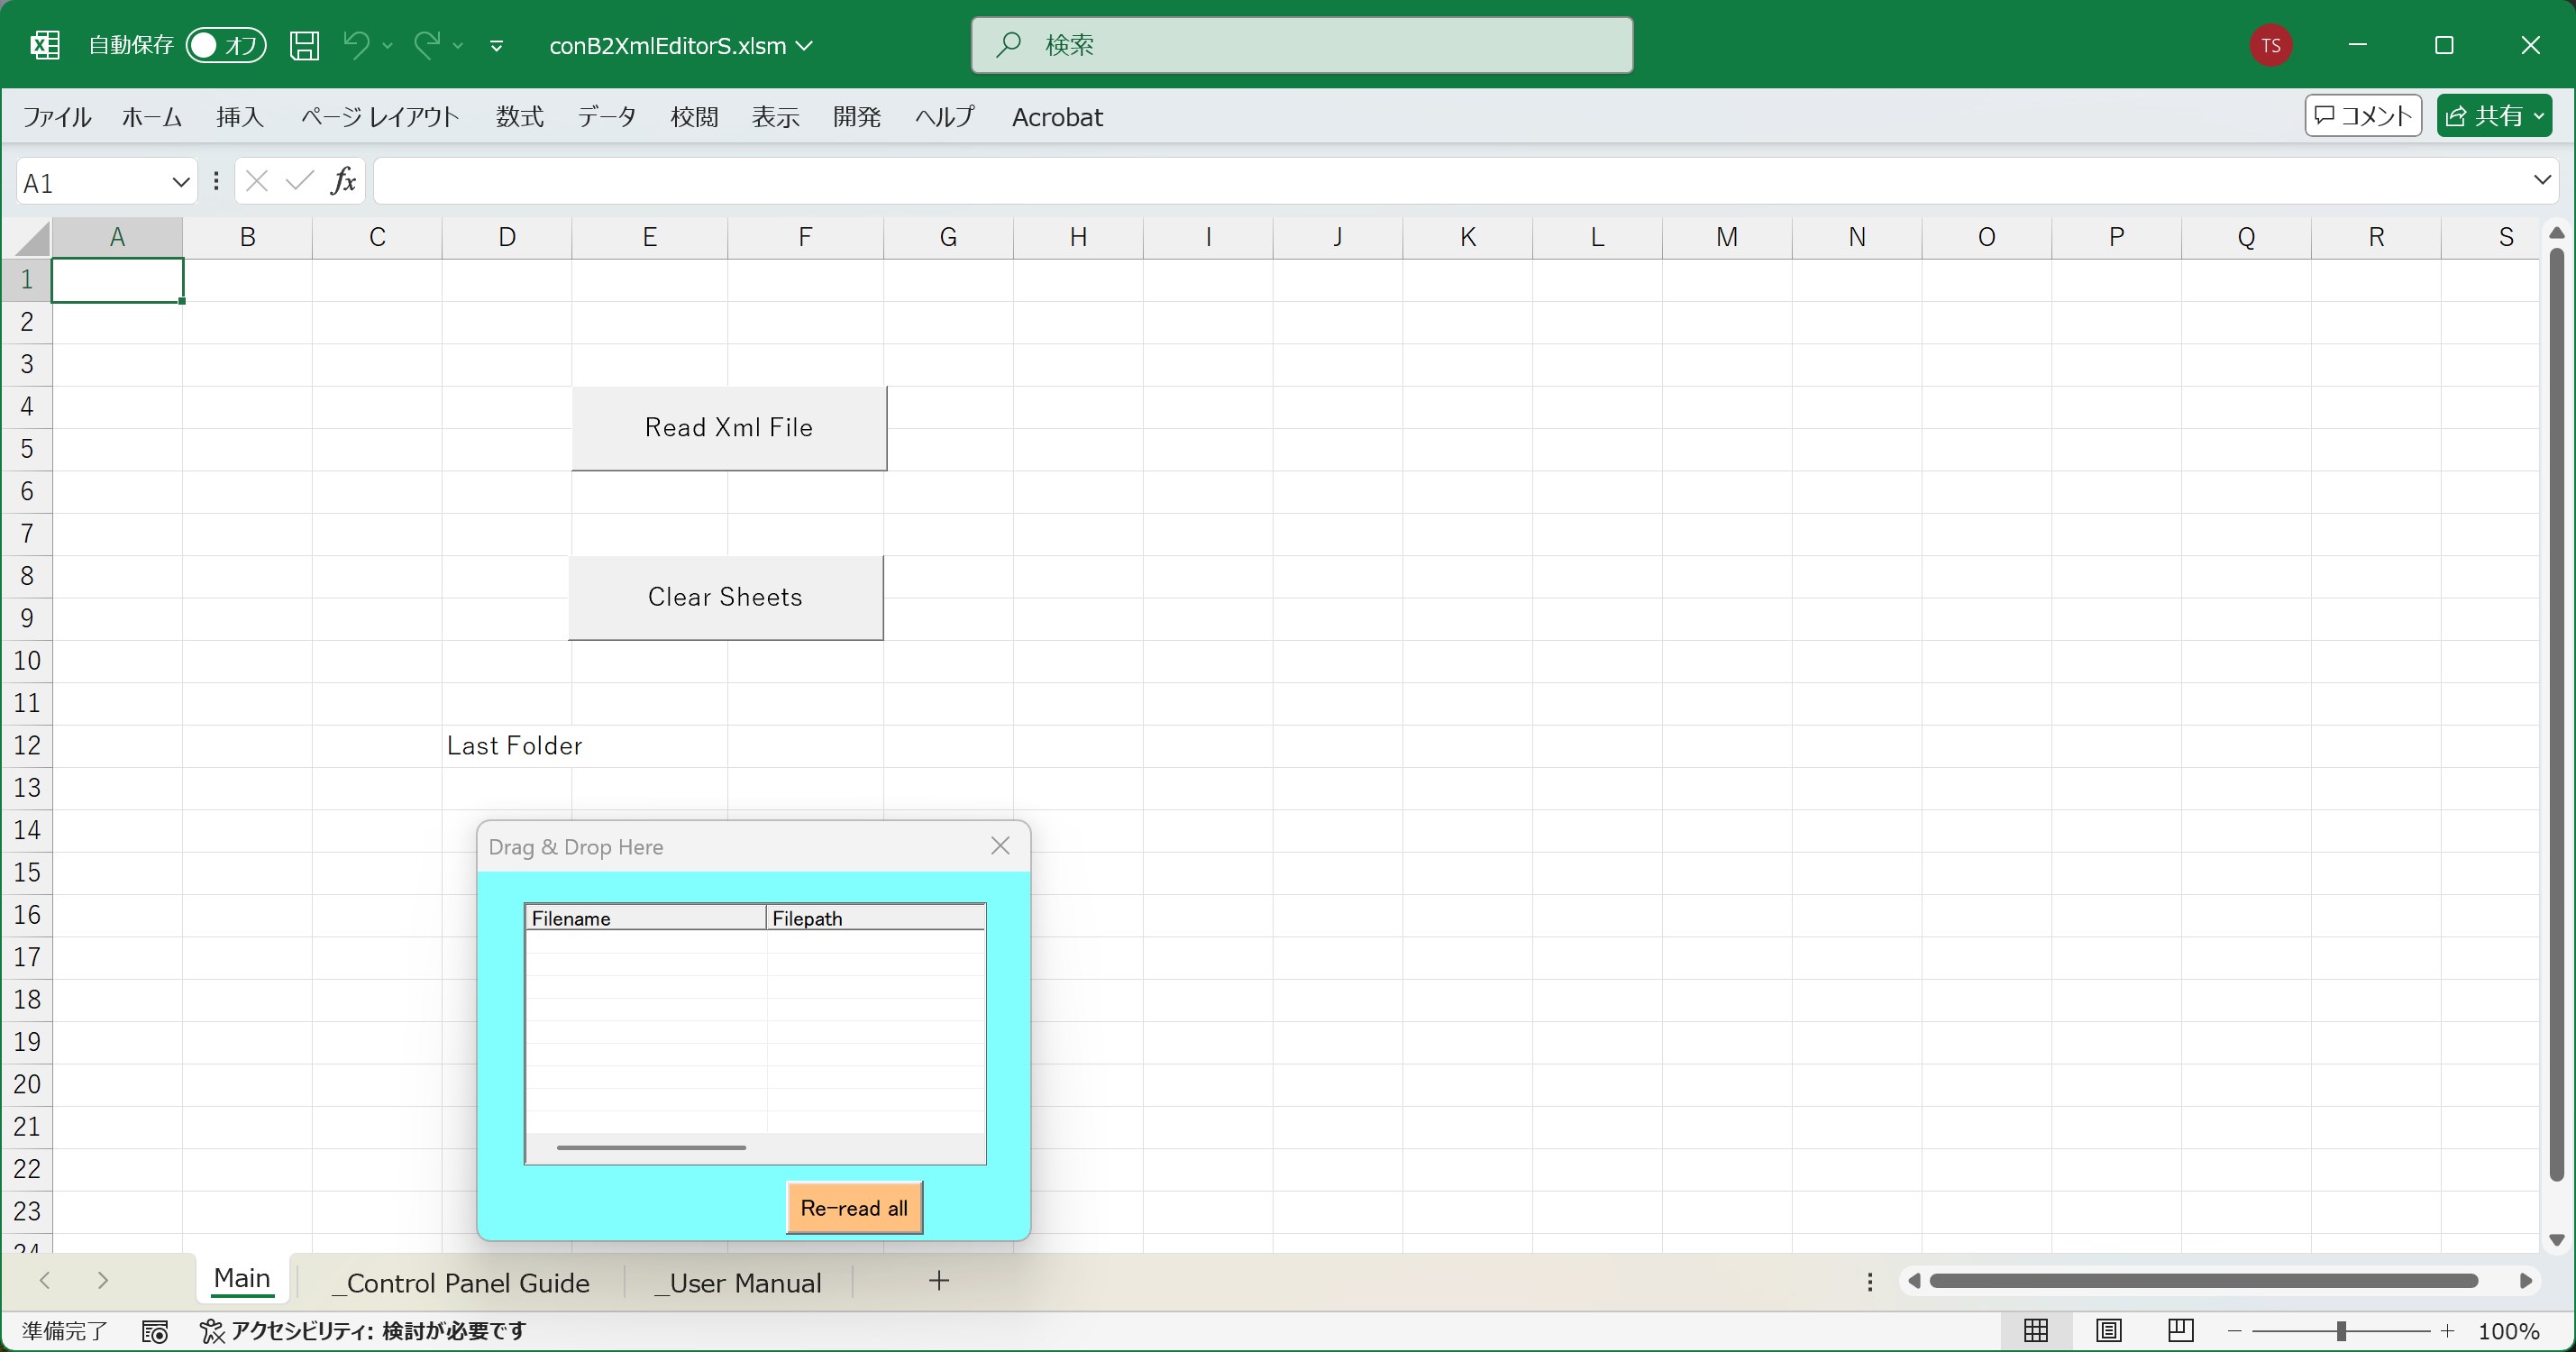Click the zoom slider handle
Screen dimensions: 2576x1352
pos(2341,1331)
